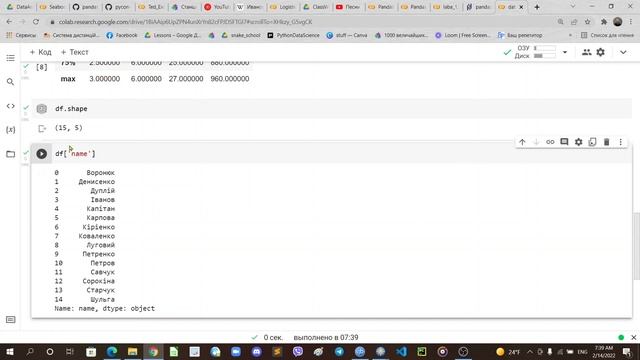Close the bottom status bar with X
This screenshot has height=360, width=640.
coord(633,338)
